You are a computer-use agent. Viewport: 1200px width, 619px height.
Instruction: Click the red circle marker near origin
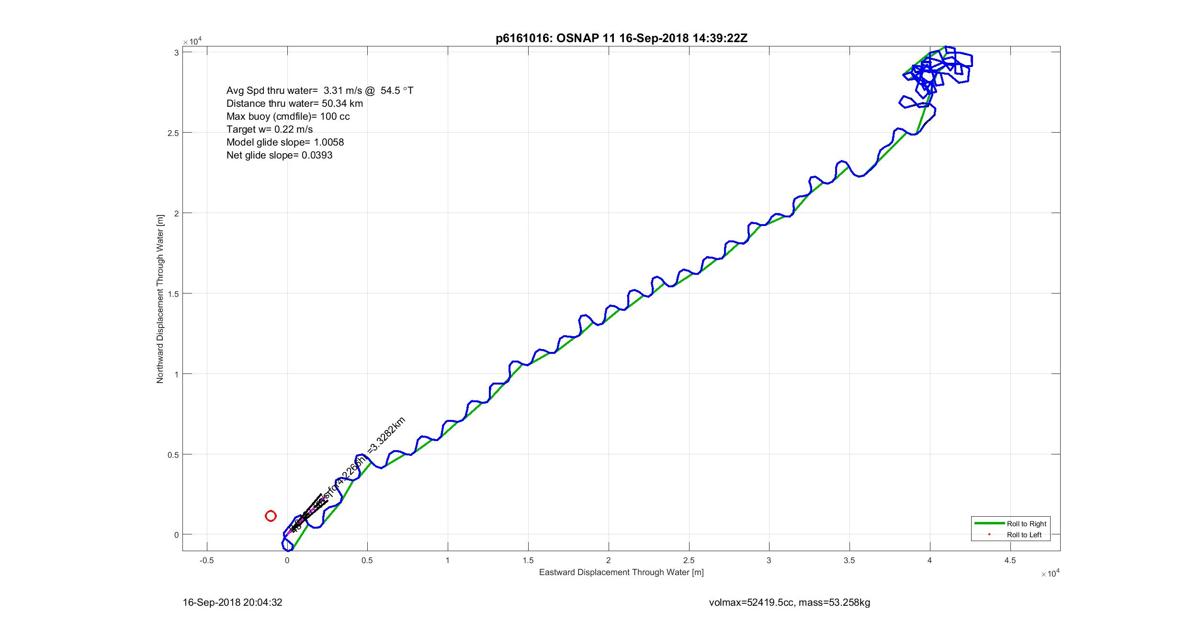coord(270,516)
